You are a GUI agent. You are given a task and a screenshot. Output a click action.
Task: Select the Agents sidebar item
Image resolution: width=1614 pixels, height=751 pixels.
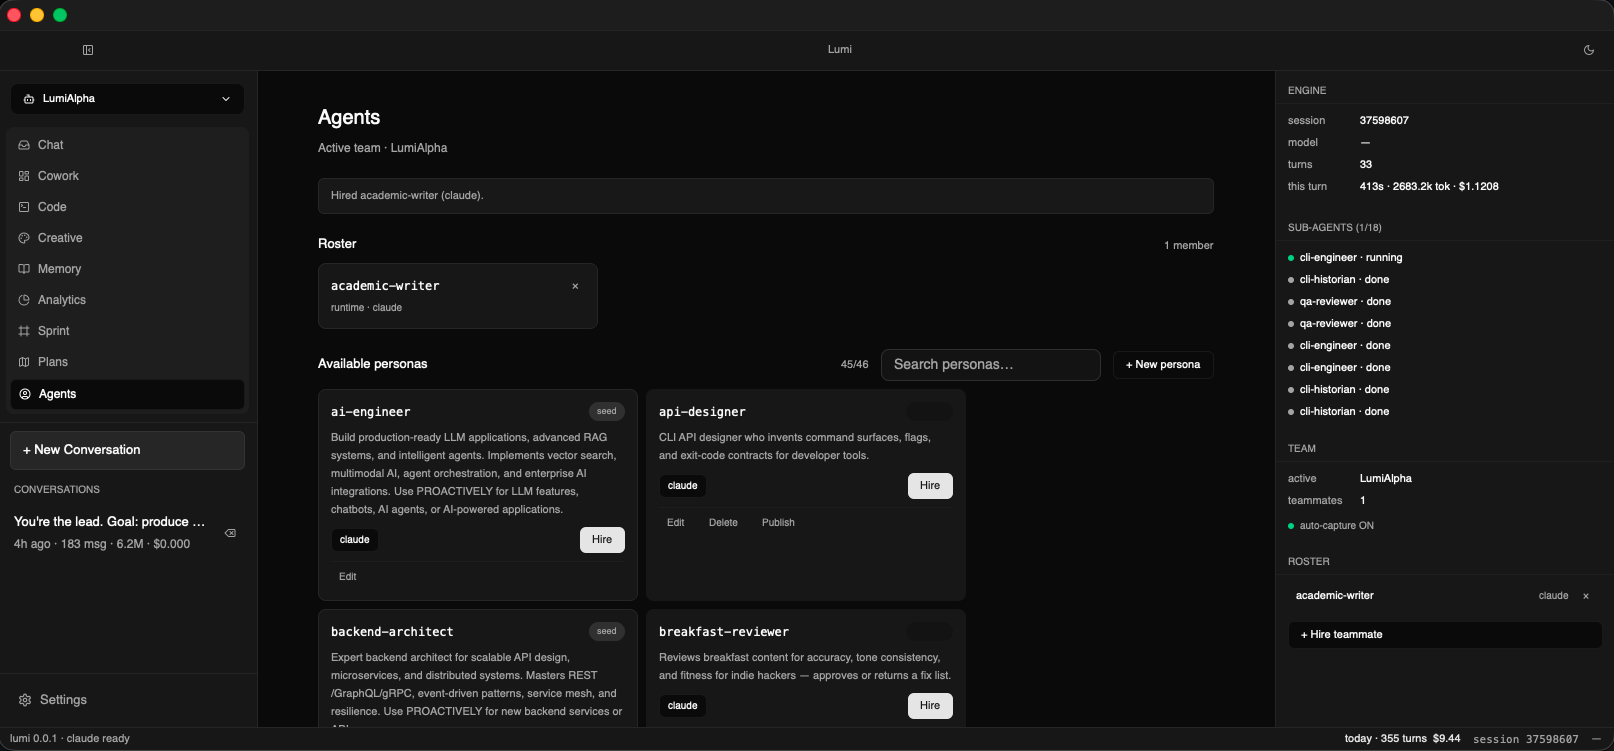[x=127, y=394]
